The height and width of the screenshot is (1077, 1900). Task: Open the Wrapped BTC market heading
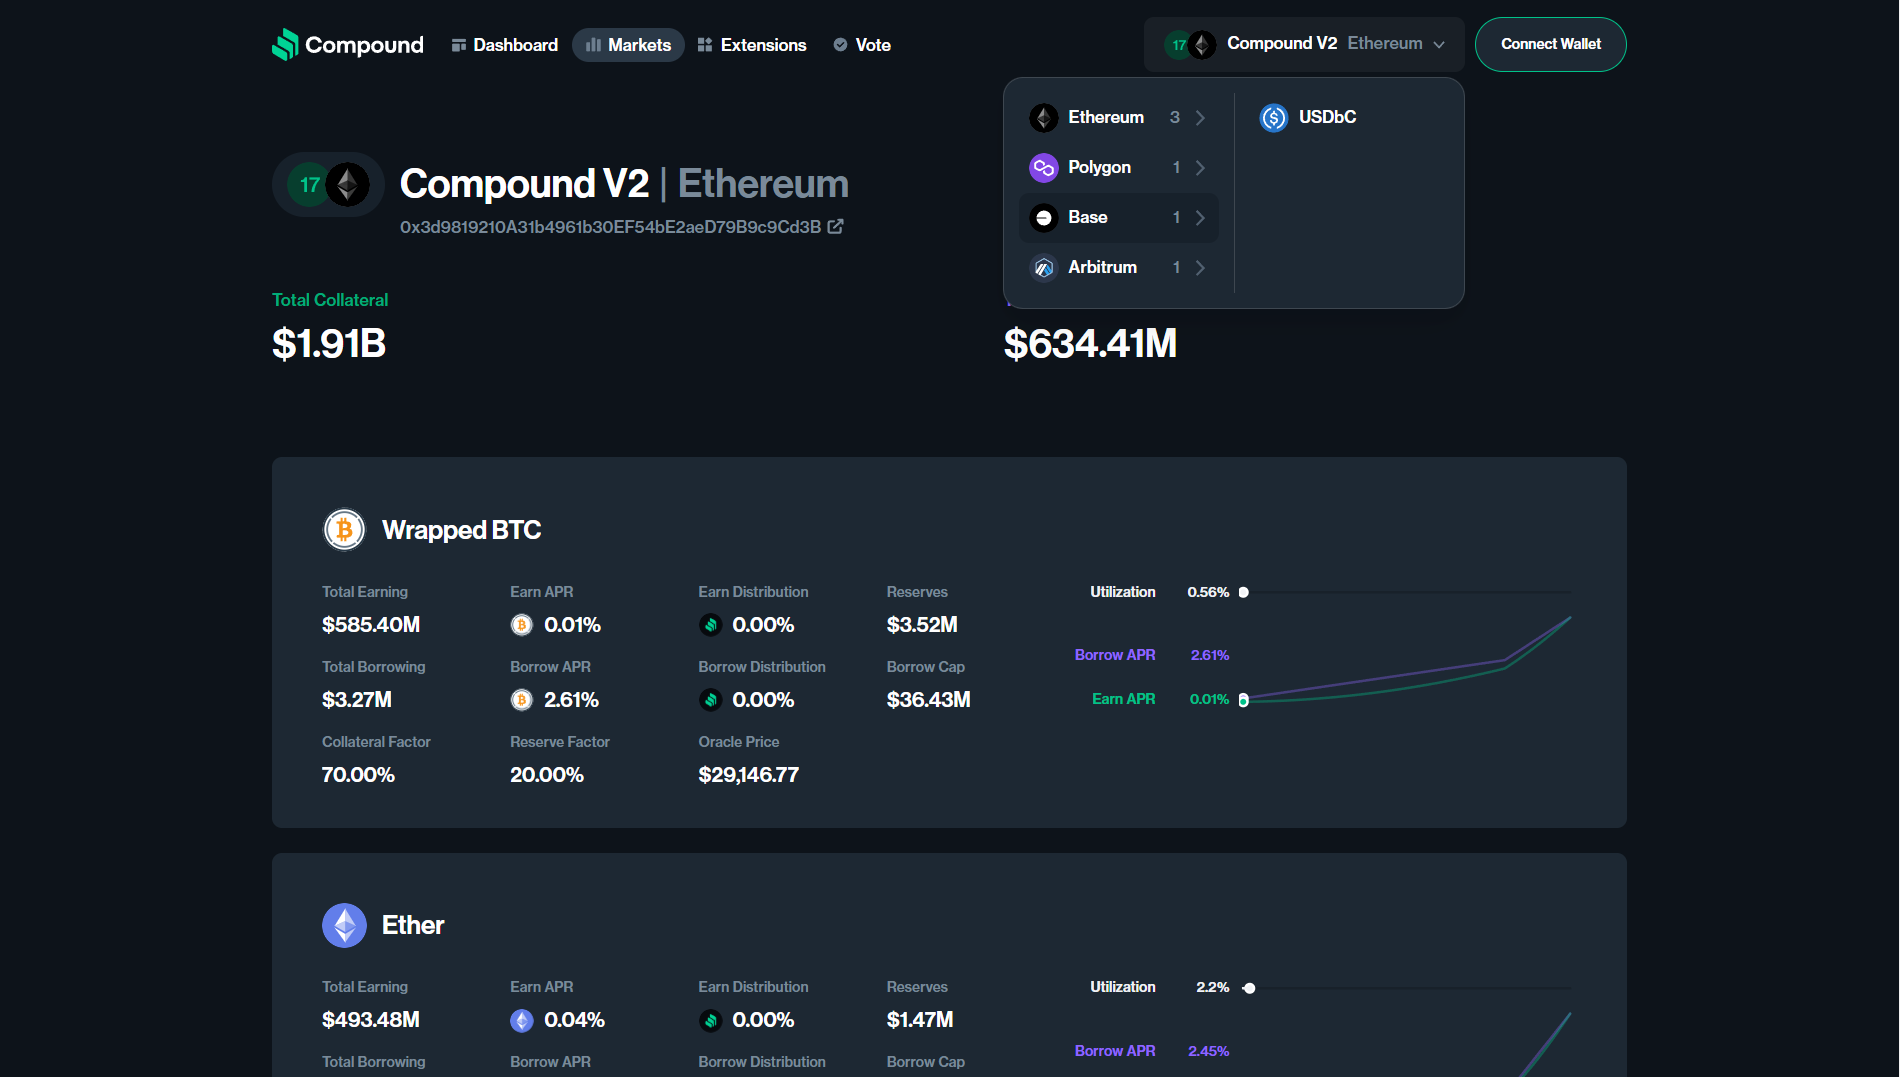(461, 530)
